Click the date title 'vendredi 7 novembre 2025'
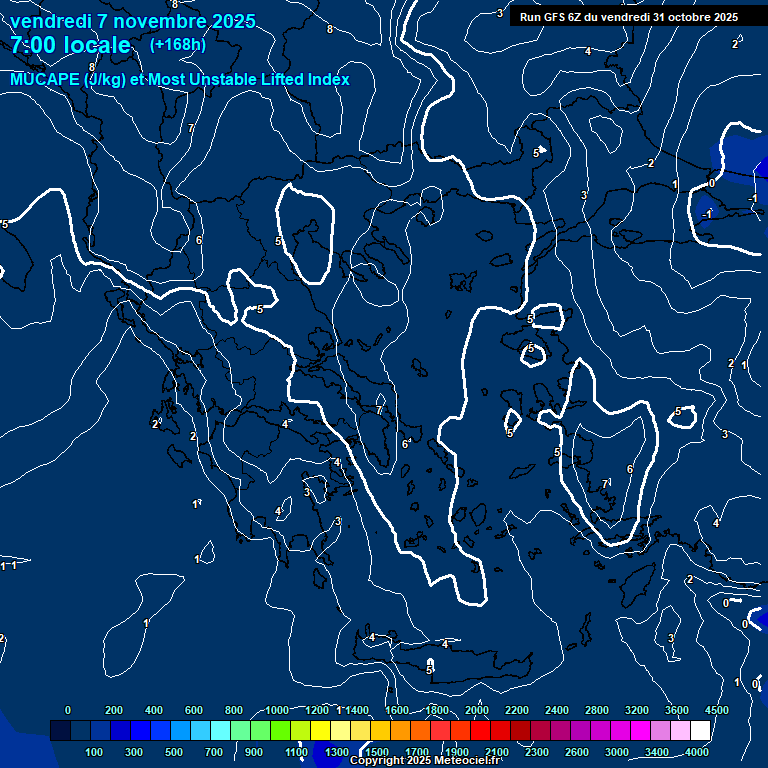 (x=133, y=22)
